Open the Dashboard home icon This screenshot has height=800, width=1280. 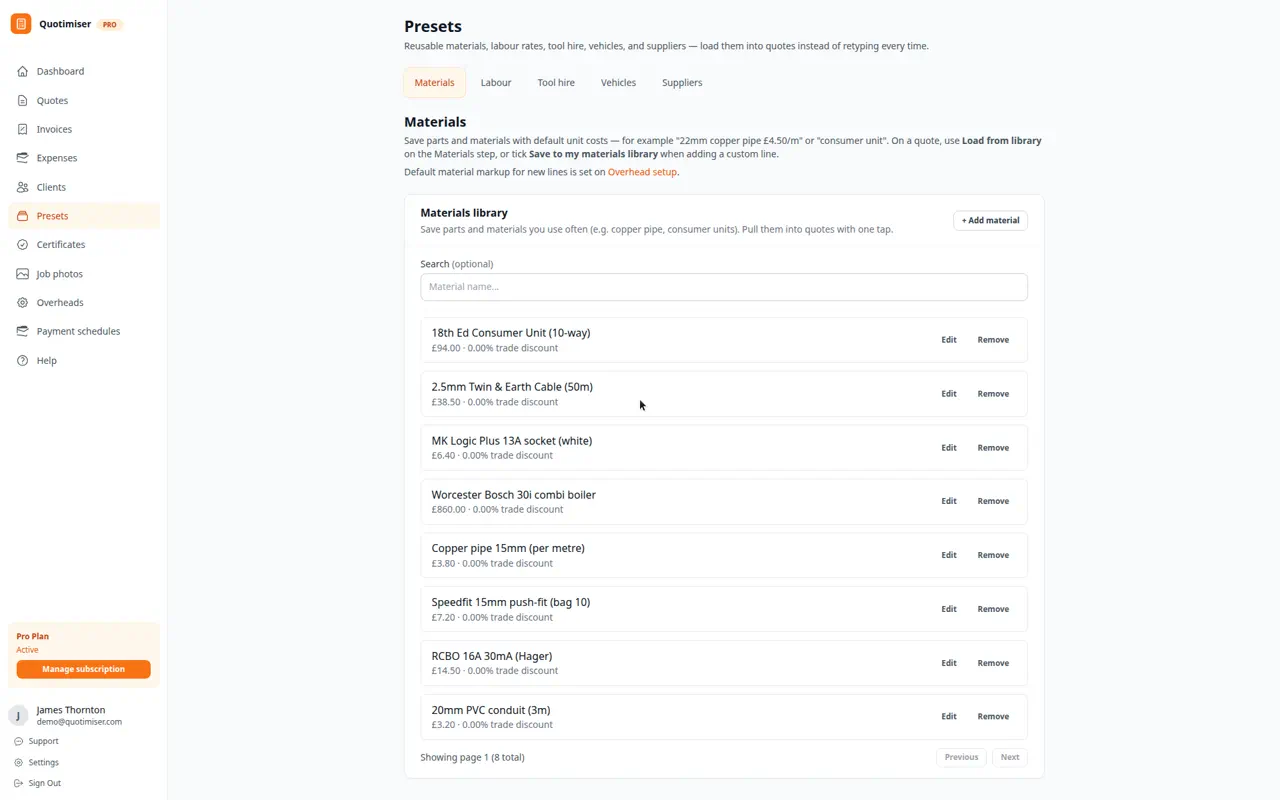(23, 71)
